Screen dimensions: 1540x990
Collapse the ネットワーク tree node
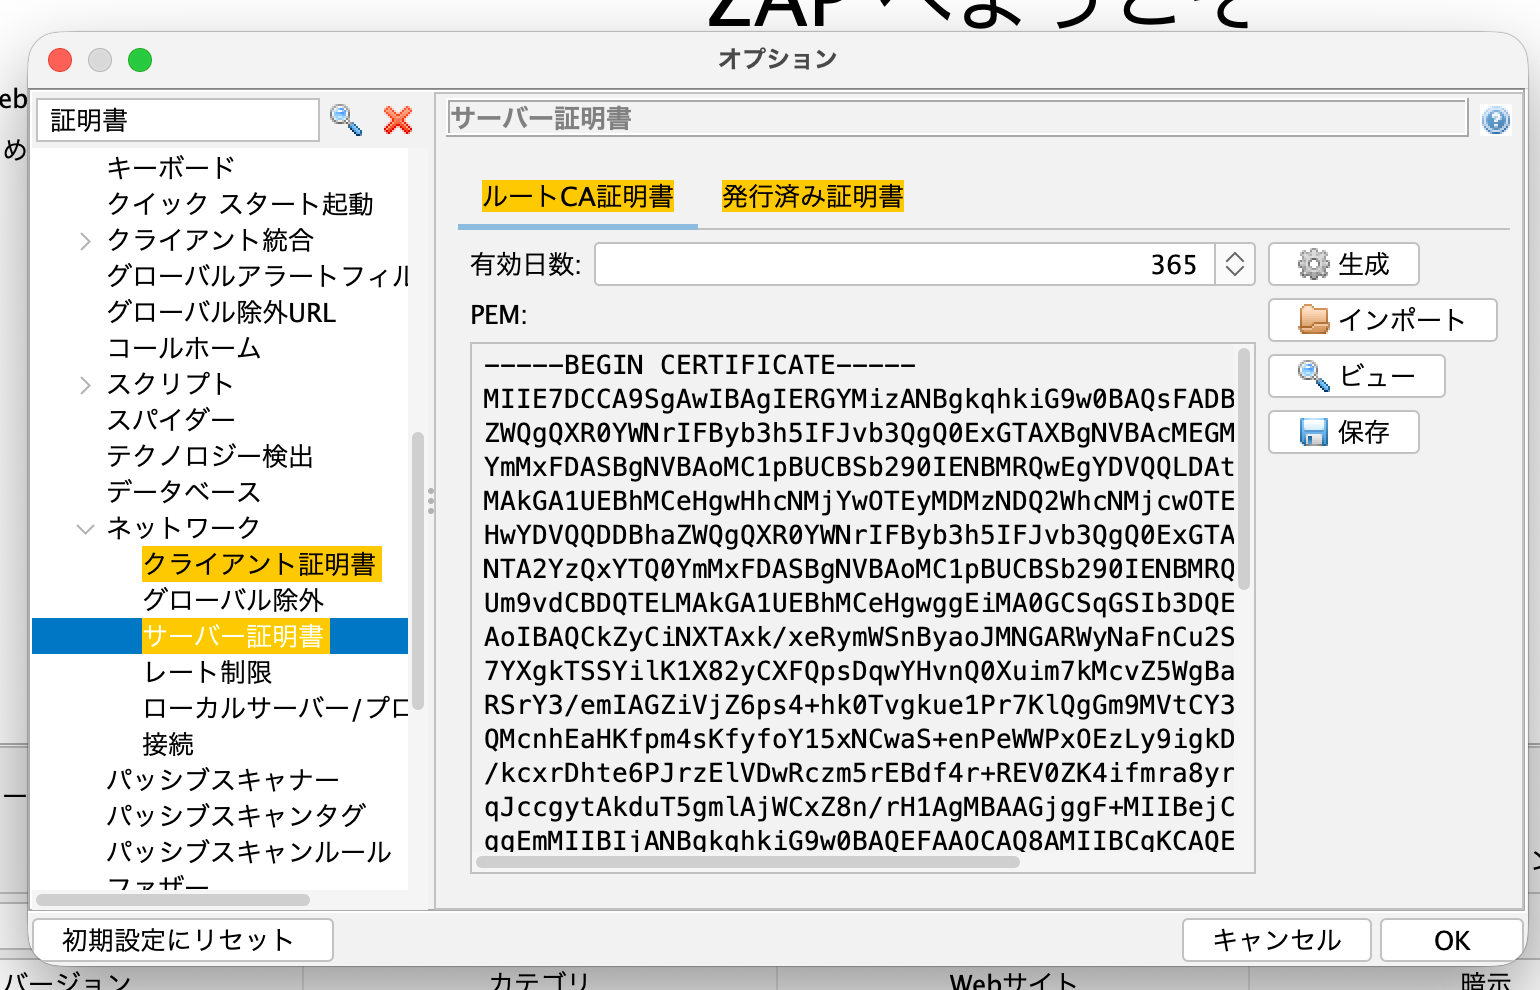[85, 529]
